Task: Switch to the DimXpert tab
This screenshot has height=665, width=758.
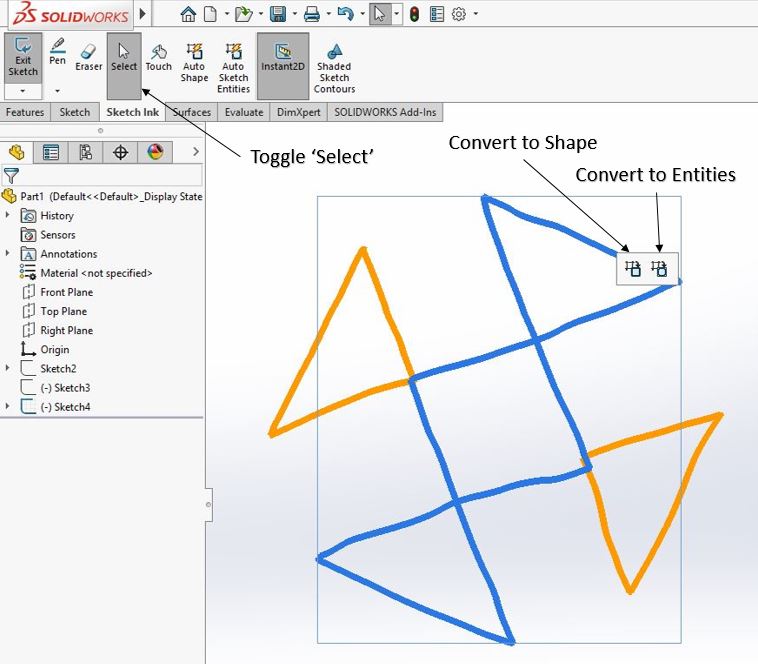Action: tap(299, 112)
